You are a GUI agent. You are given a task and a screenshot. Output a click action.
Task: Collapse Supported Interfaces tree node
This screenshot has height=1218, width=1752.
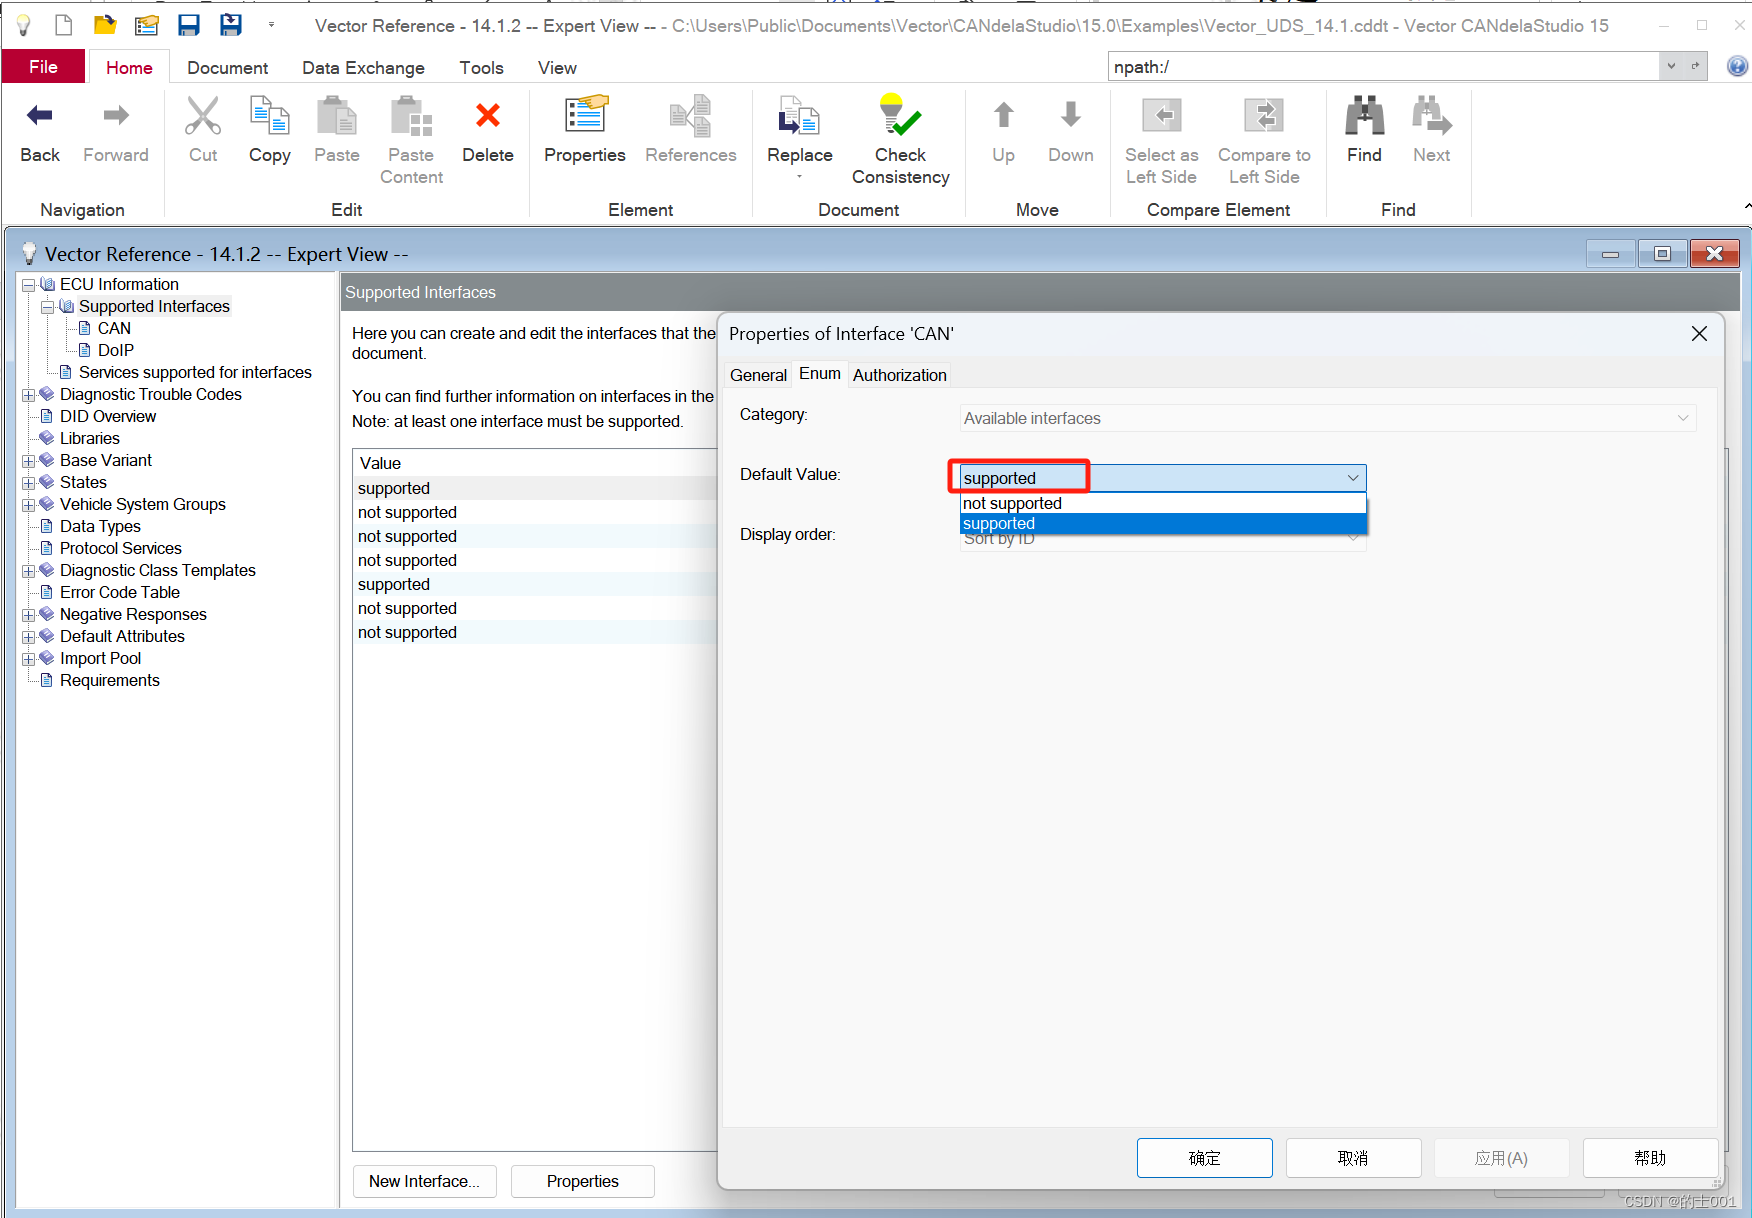[x=48, y=307]
